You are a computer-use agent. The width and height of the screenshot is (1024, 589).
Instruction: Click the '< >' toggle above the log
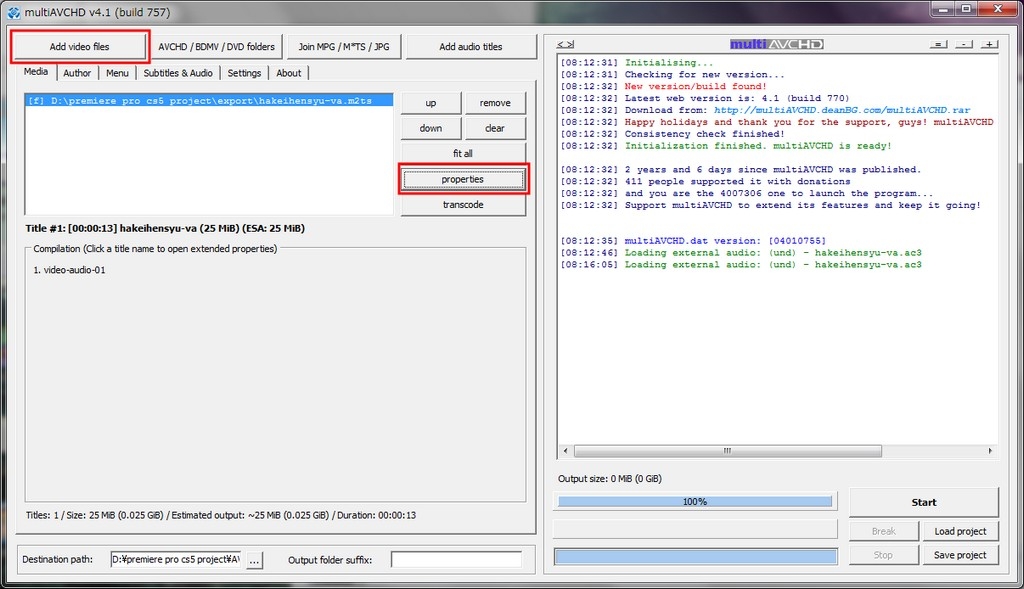[565, 44]
